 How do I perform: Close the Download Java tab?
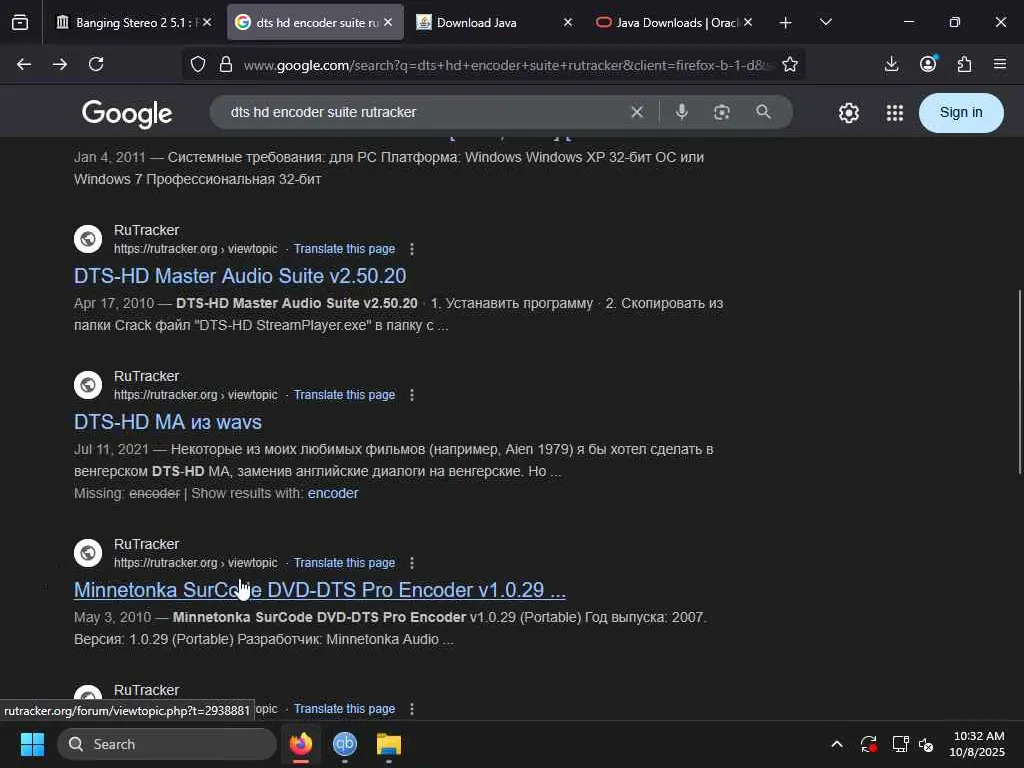point(568,22)
